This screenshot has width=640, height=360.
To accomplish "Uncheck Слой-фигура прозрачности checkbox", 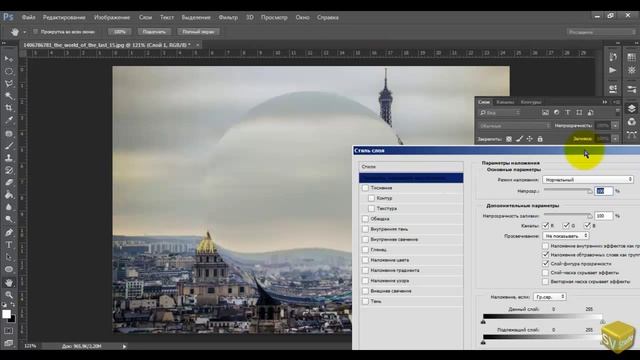I will 545,264.
